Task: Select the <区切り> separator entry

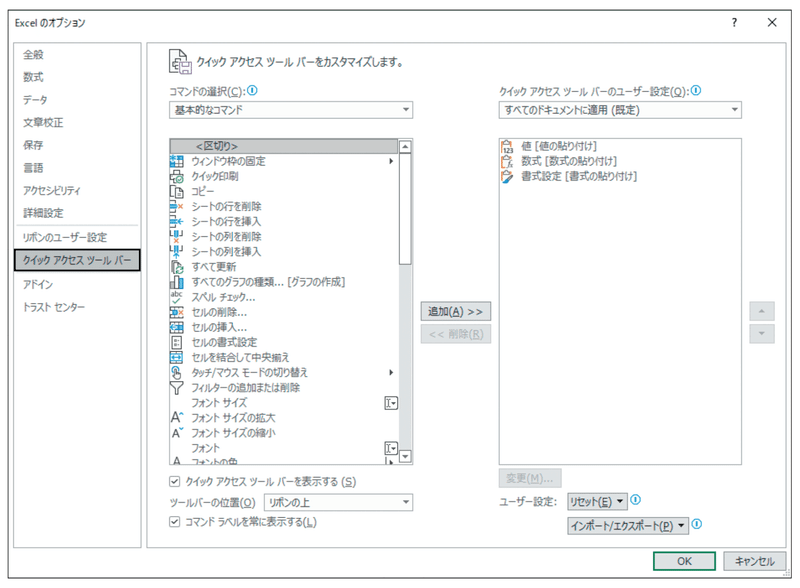Action: (x=284, y=146)
